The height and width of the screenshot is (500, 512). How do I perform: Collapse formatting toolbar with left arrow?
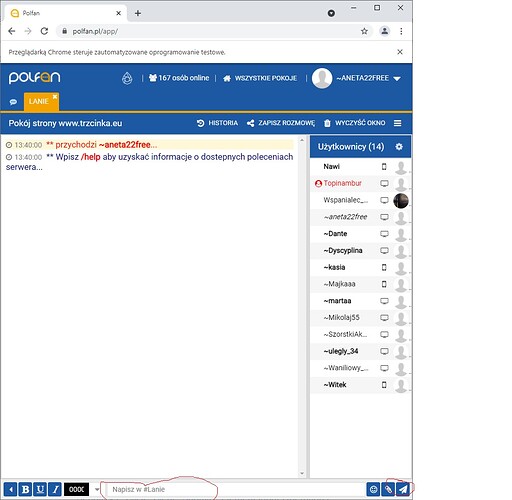[11, 489]
